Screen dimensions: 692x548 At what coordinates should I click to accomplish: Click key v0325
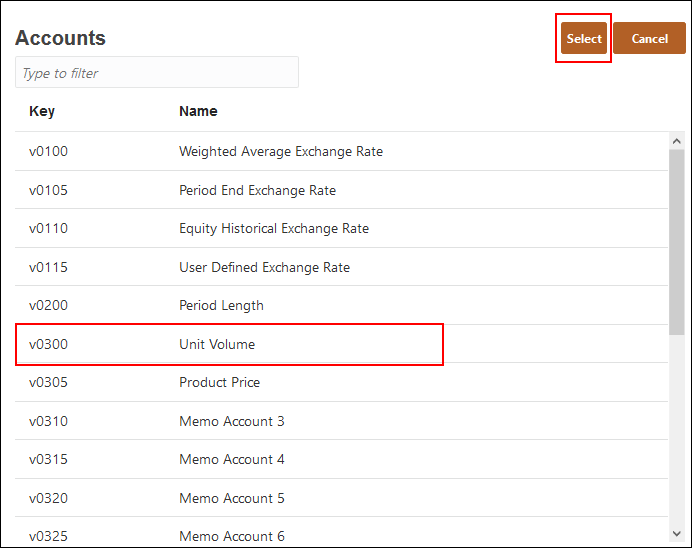49,536
